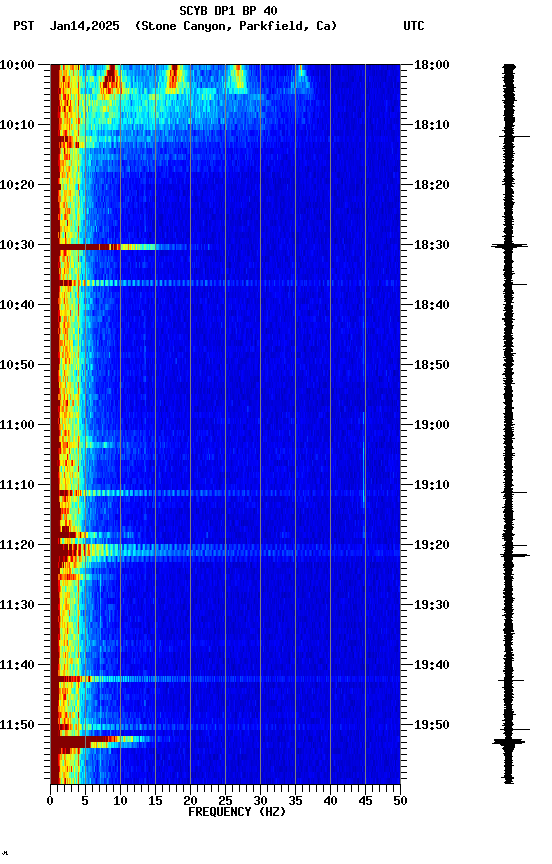Click the 11:11 broadband streak in spectrogram

tap(225, 493)
